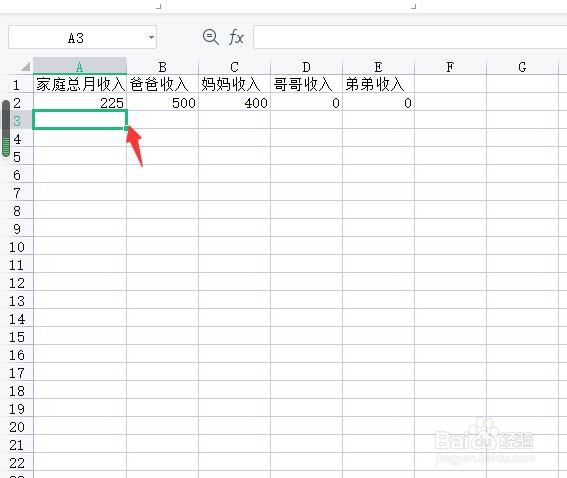Viewport: 567px width, 478px height.
Task: Select row 2 header
Action: click(17, 103)
